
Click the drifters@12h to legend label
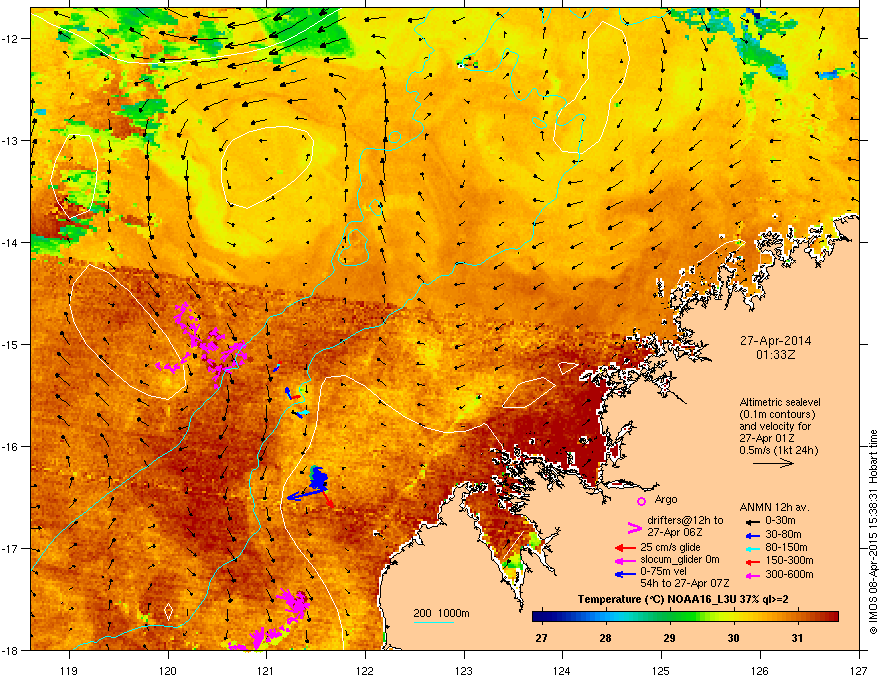[x=685, y=521]
